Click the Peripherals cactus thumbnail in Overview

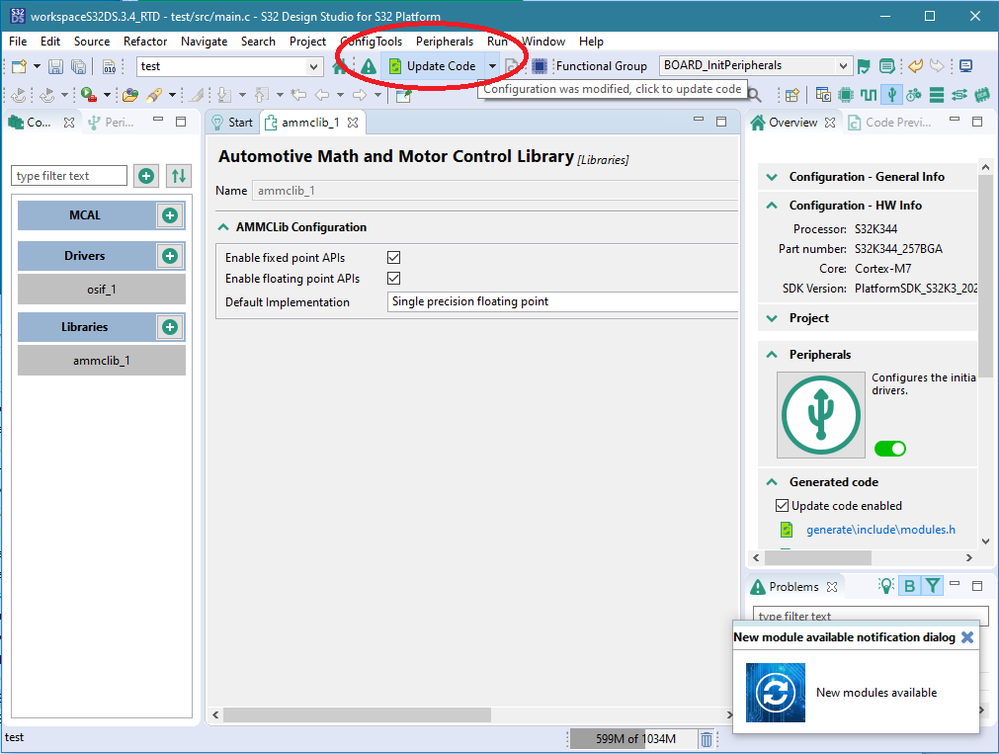coord(821,415)
